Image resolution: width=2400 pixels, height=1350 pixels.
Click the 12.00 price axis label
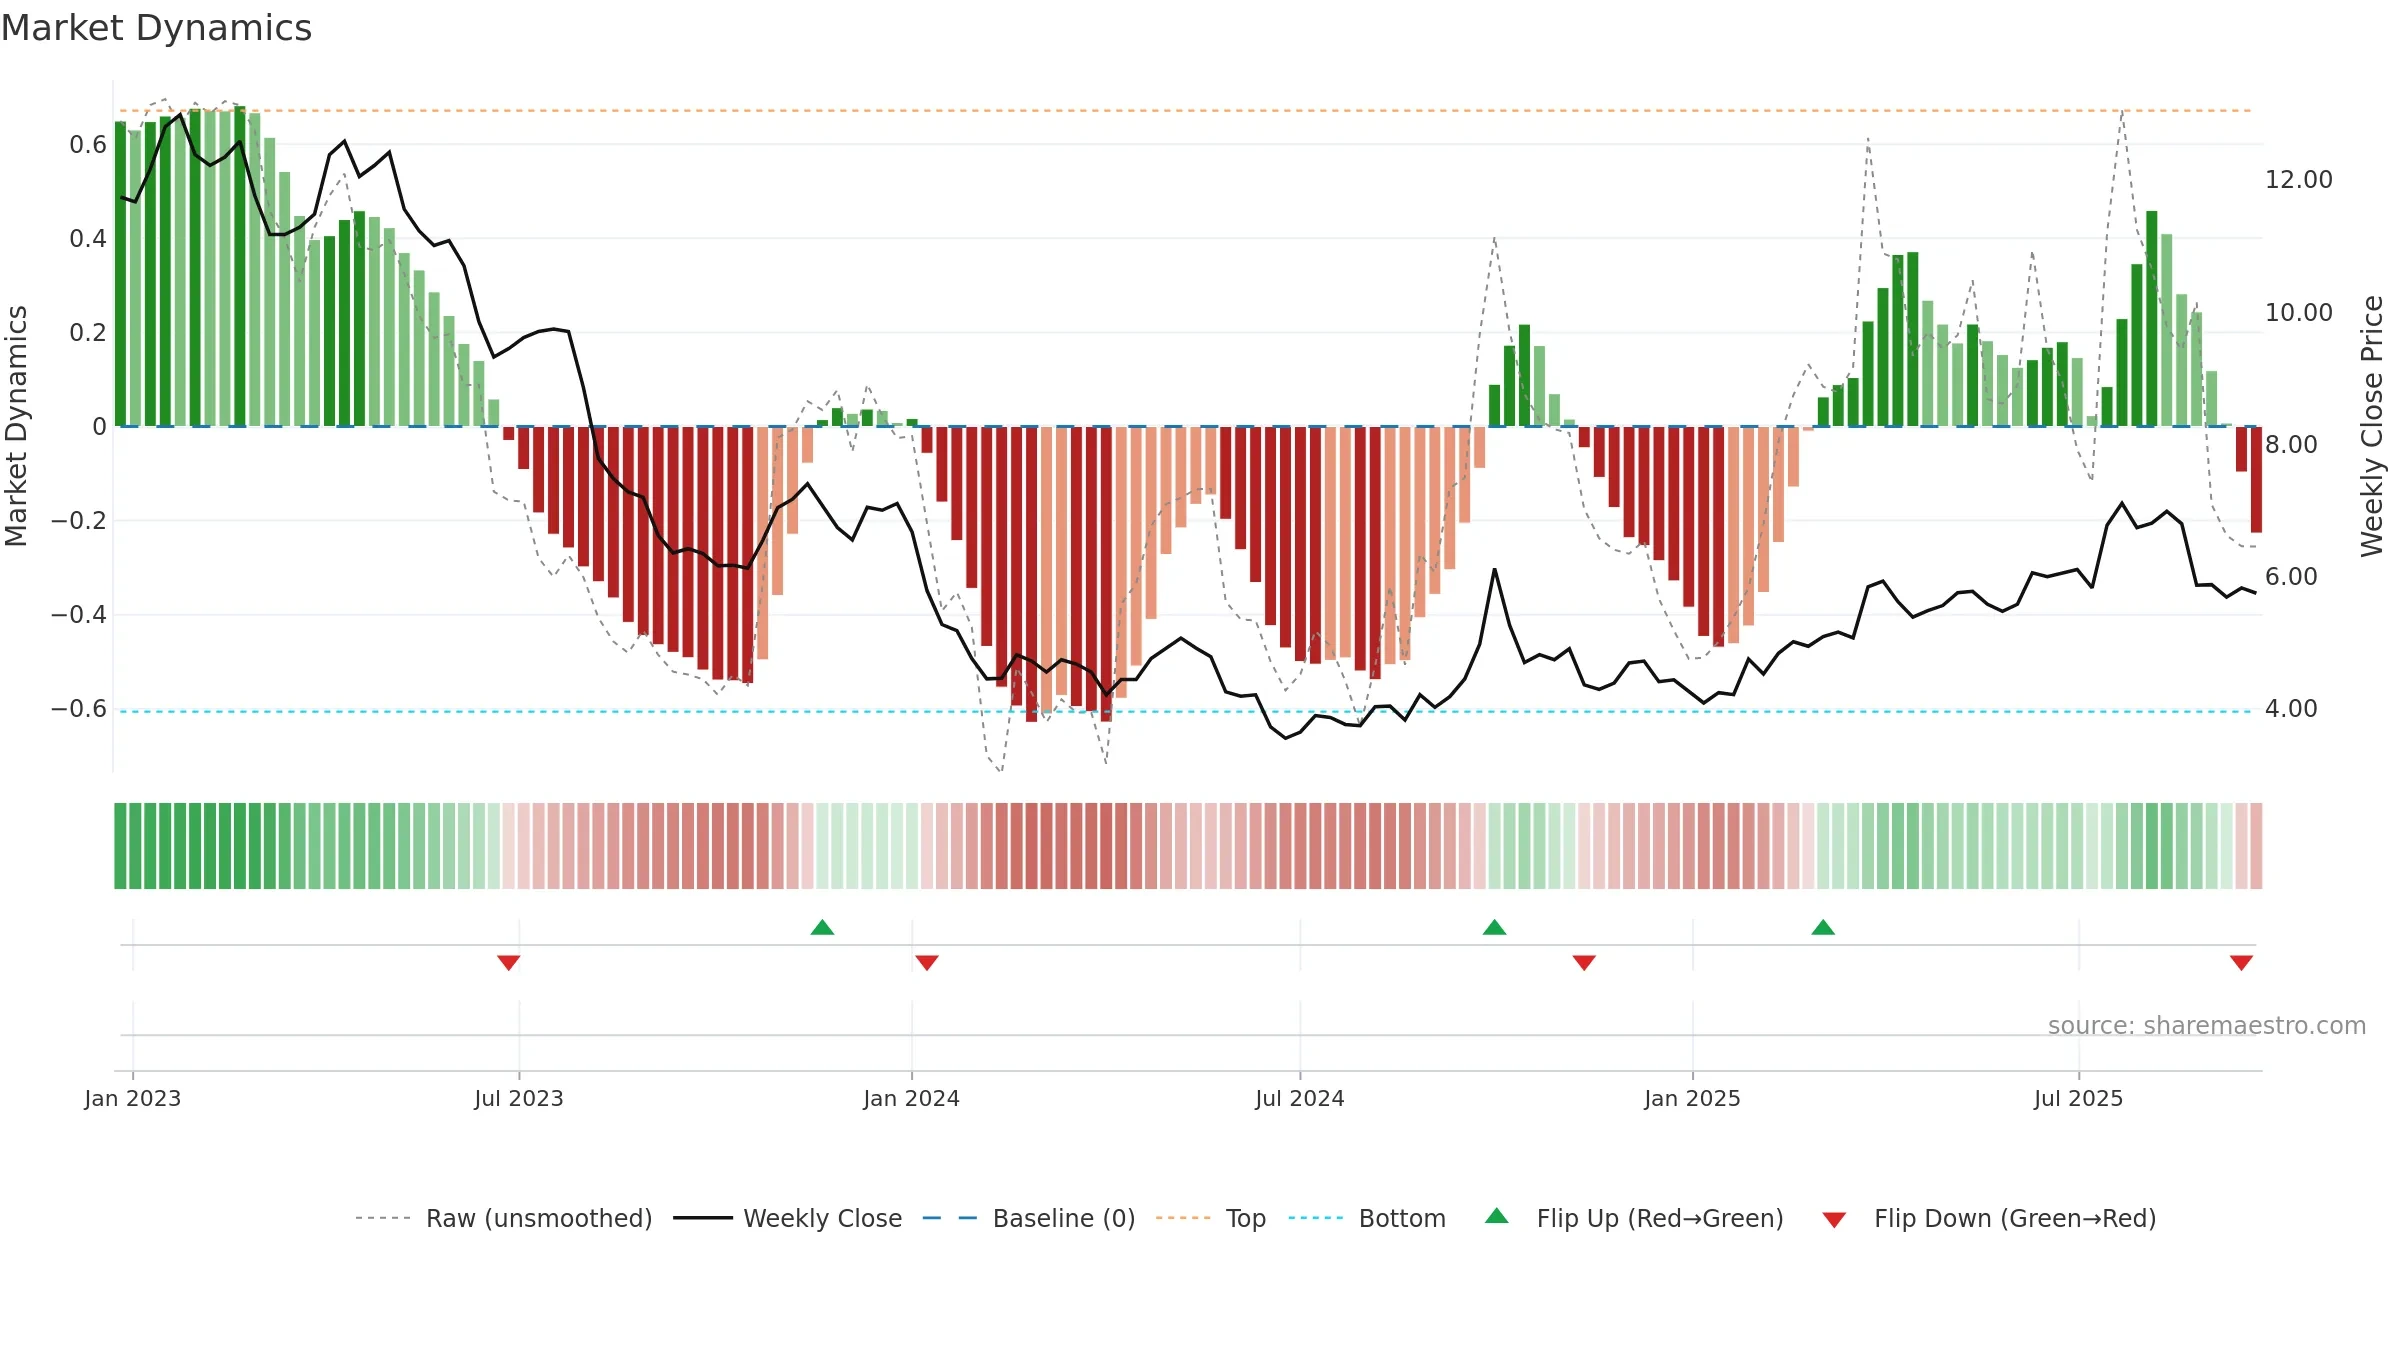click(x=2299, y=180)
